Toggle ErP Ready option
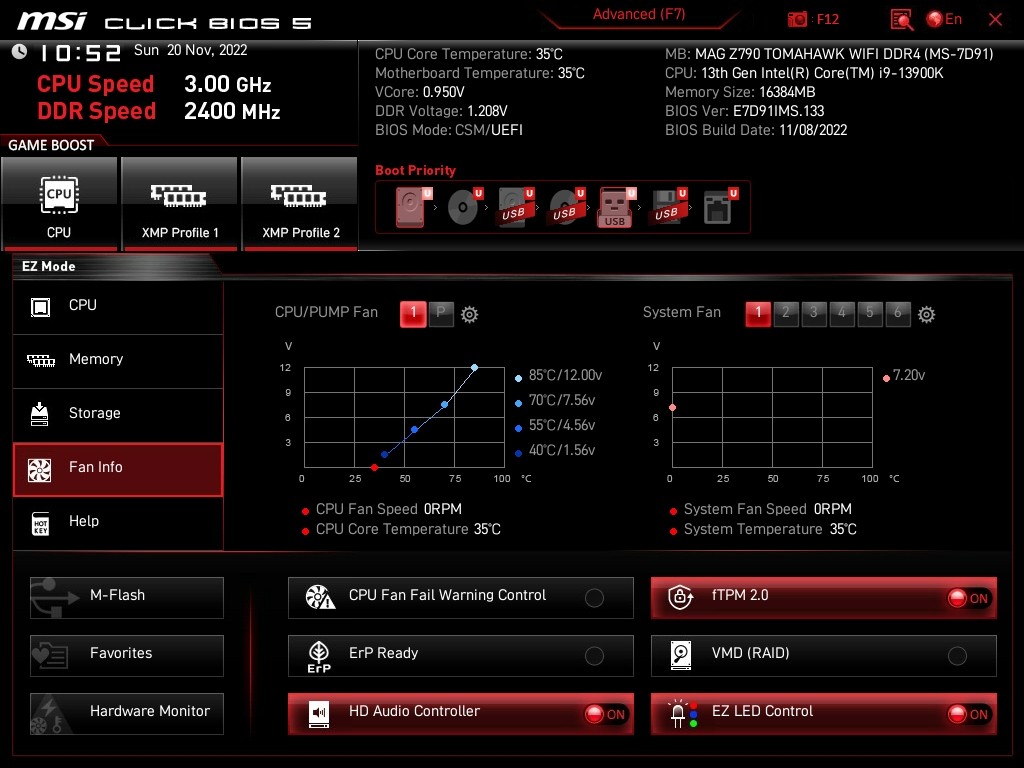The height and width of the screenshot is (768, 1024). [460, 656]
